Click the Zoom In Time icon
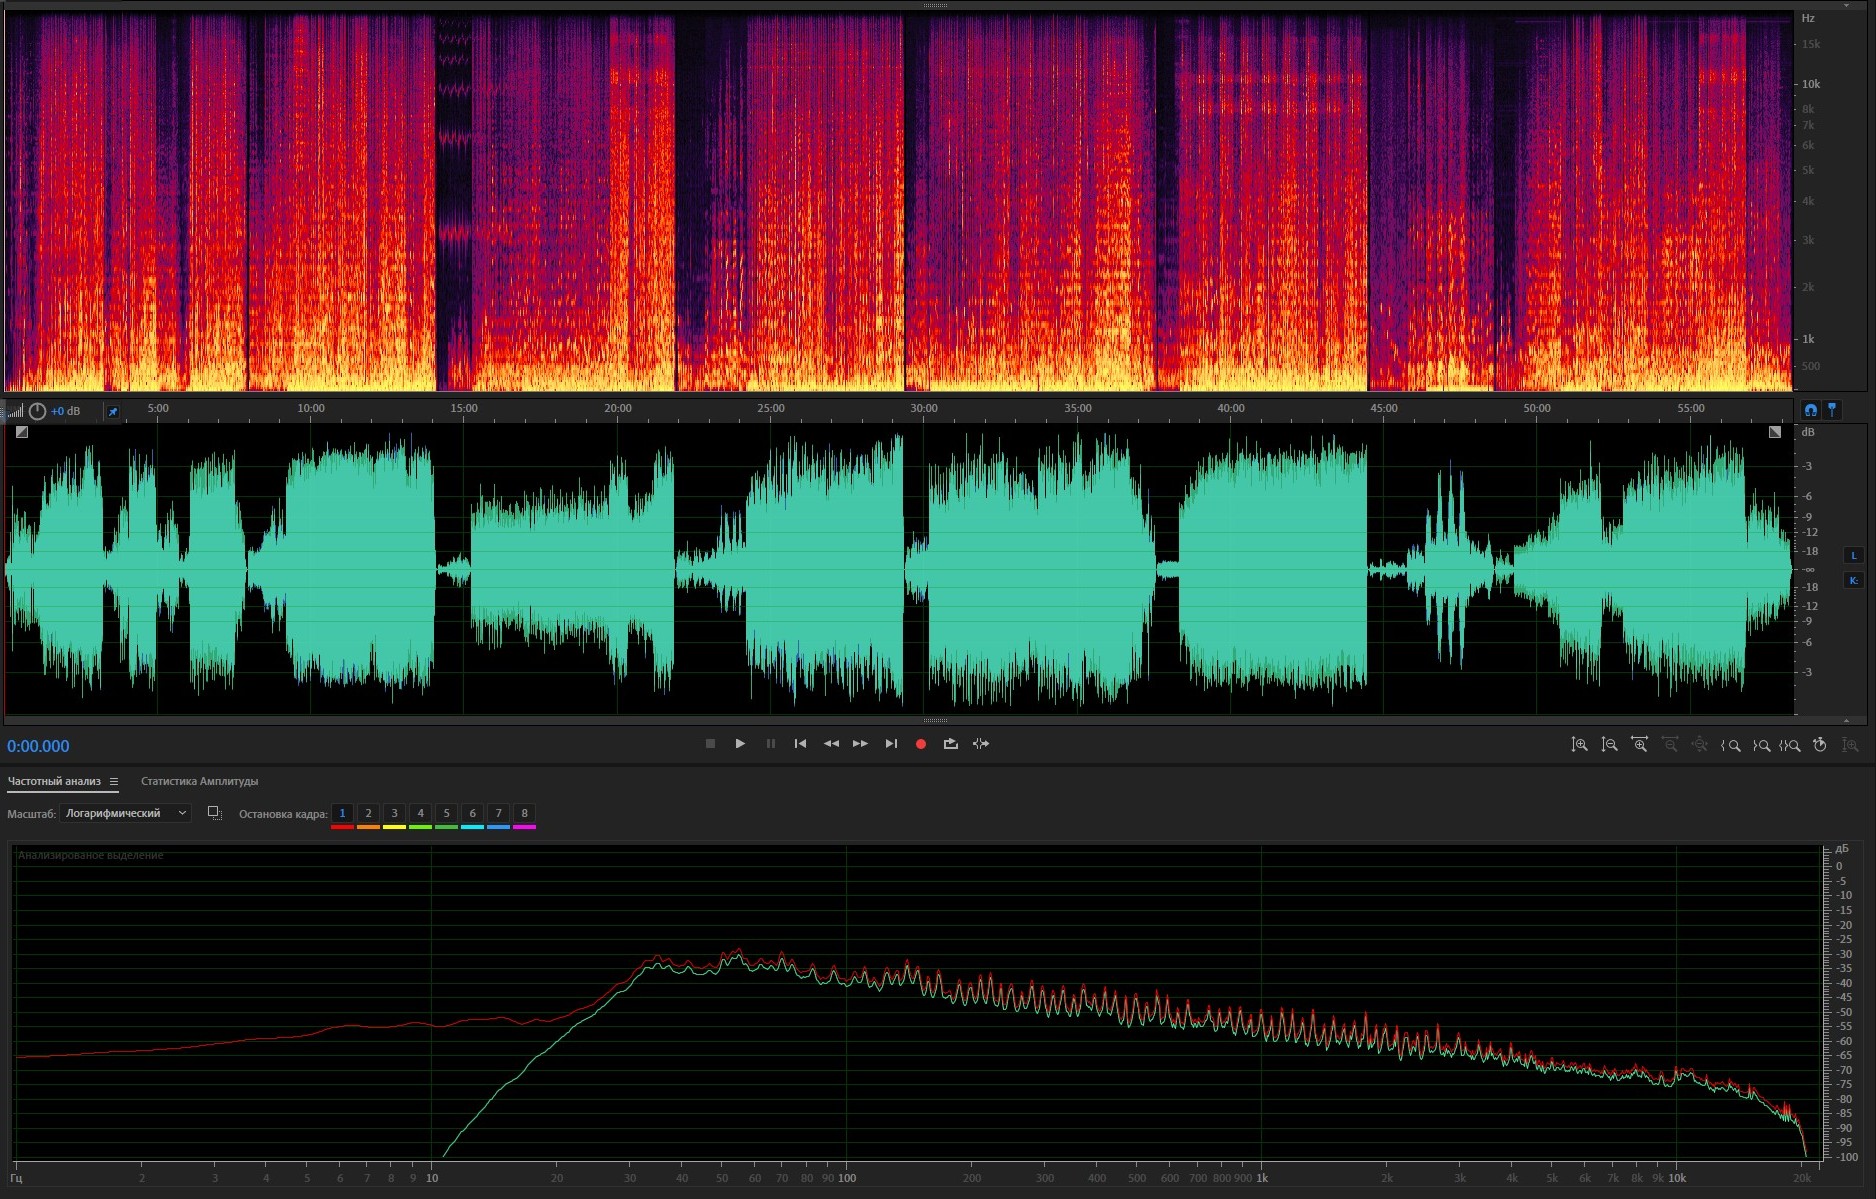Viewport: 1876px width, 1199px height. click(1639, 745)
